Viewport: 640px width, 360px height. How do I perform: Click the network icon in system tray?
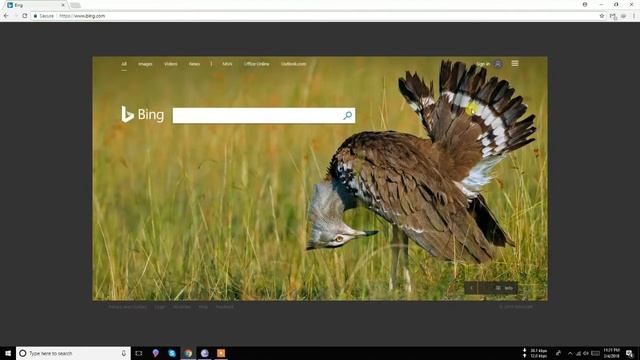[x=578, y=353]
